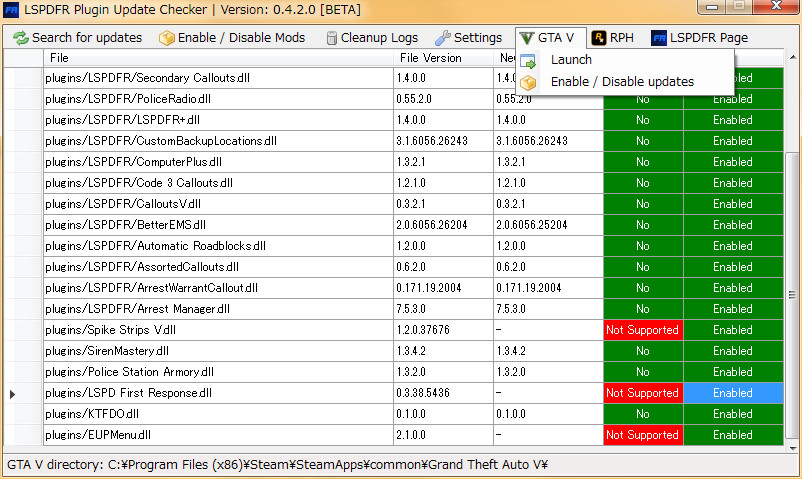Toggle Enabled status for LSPD First Response.dll
This screenshot has width=802, height=479.
(733, 393)
